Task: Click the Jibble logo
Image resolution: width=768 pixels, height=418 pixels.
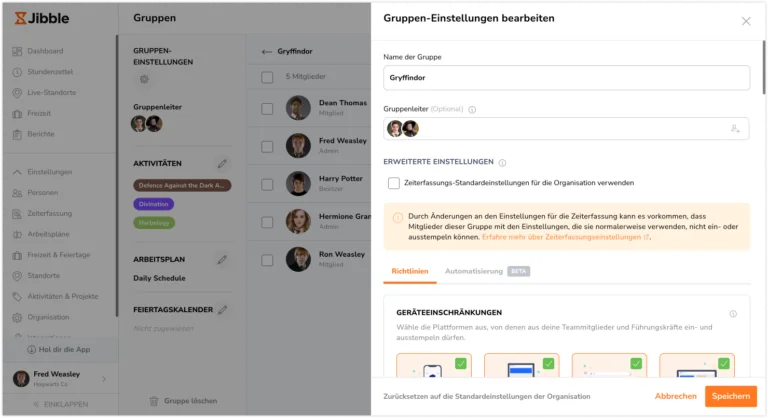Action: (42, 18)
